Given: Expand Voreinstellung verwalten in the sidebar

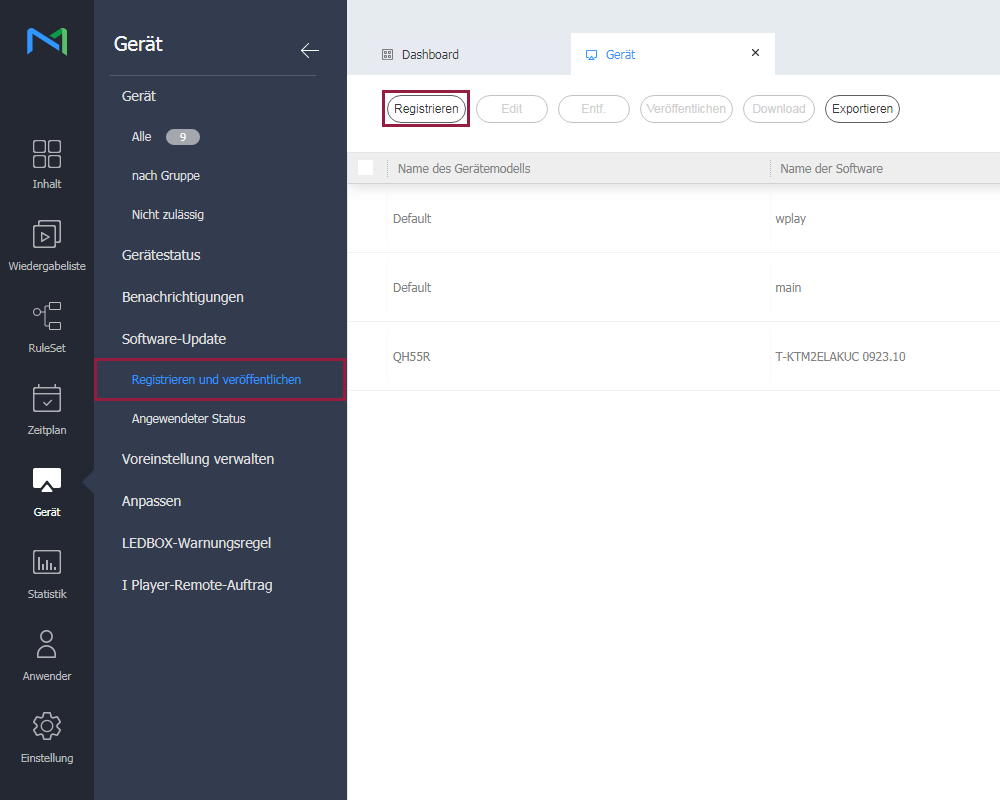Looking at the screenshot, I should coord(198,459).
